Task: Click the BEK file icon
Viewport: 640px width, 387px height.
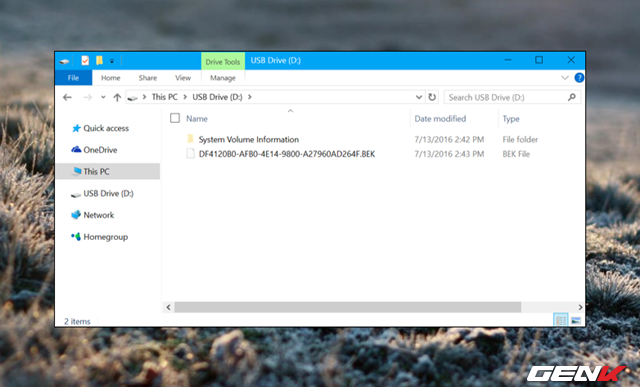Action: pos(190,153)
